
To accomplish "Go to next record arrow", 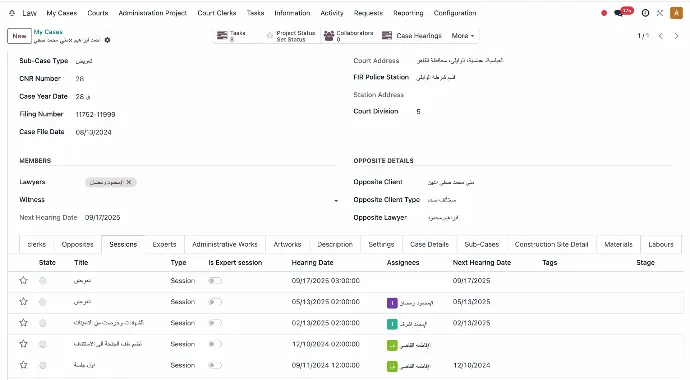I will 676,36.
